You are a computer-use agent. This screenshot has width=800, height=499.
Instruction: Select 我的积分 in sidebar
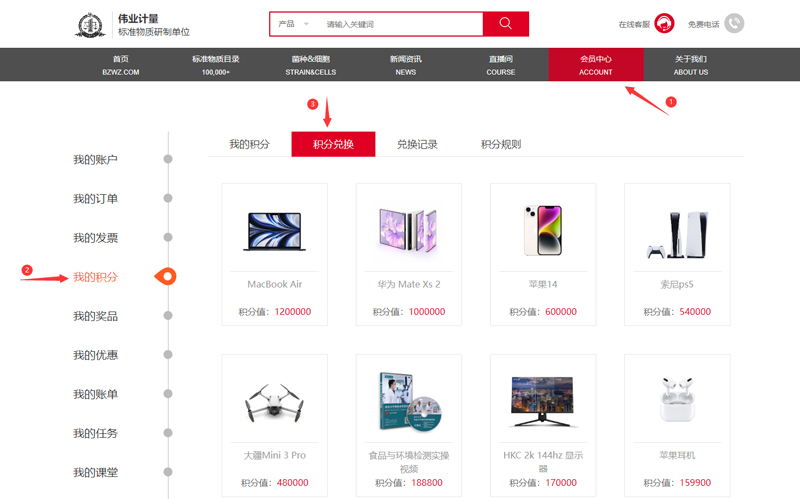95,277
